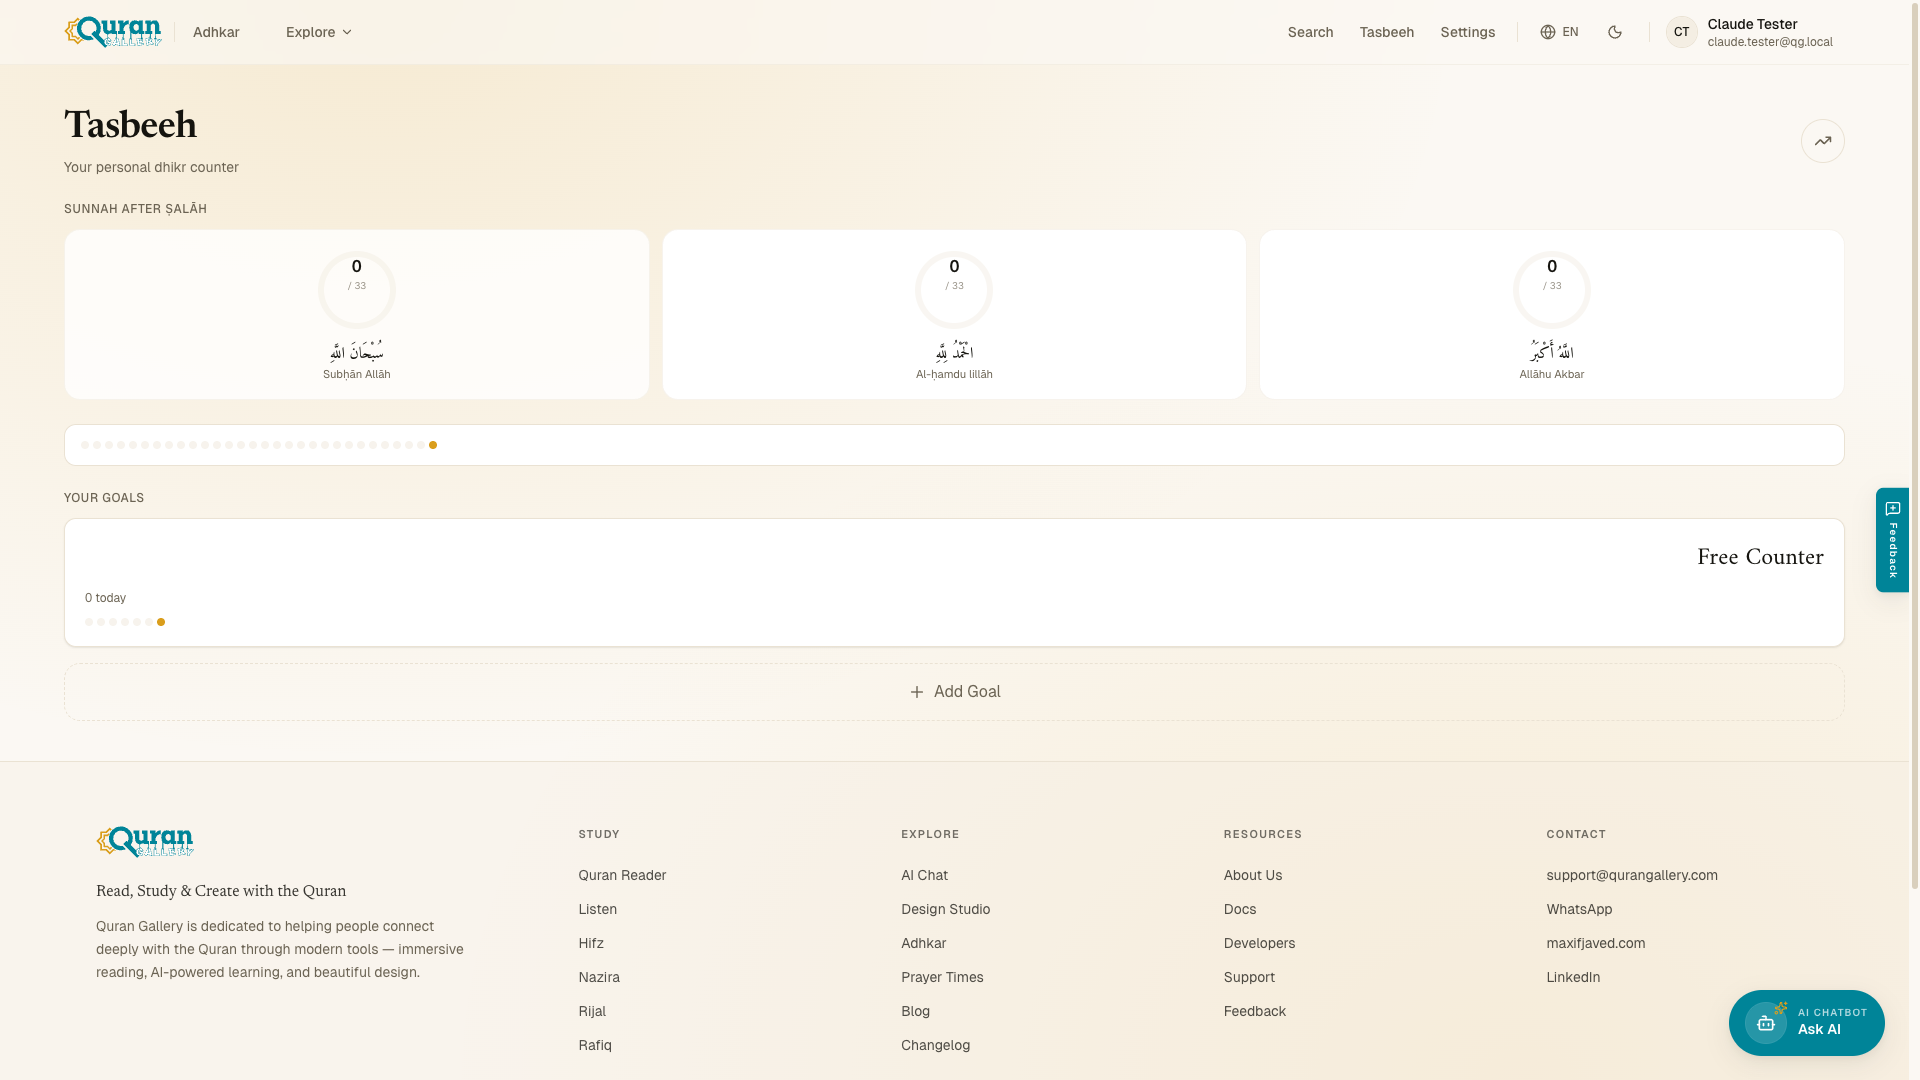Click the plus icon beside Add Goal
The image size is (1920, 1080).
(917, 692)
